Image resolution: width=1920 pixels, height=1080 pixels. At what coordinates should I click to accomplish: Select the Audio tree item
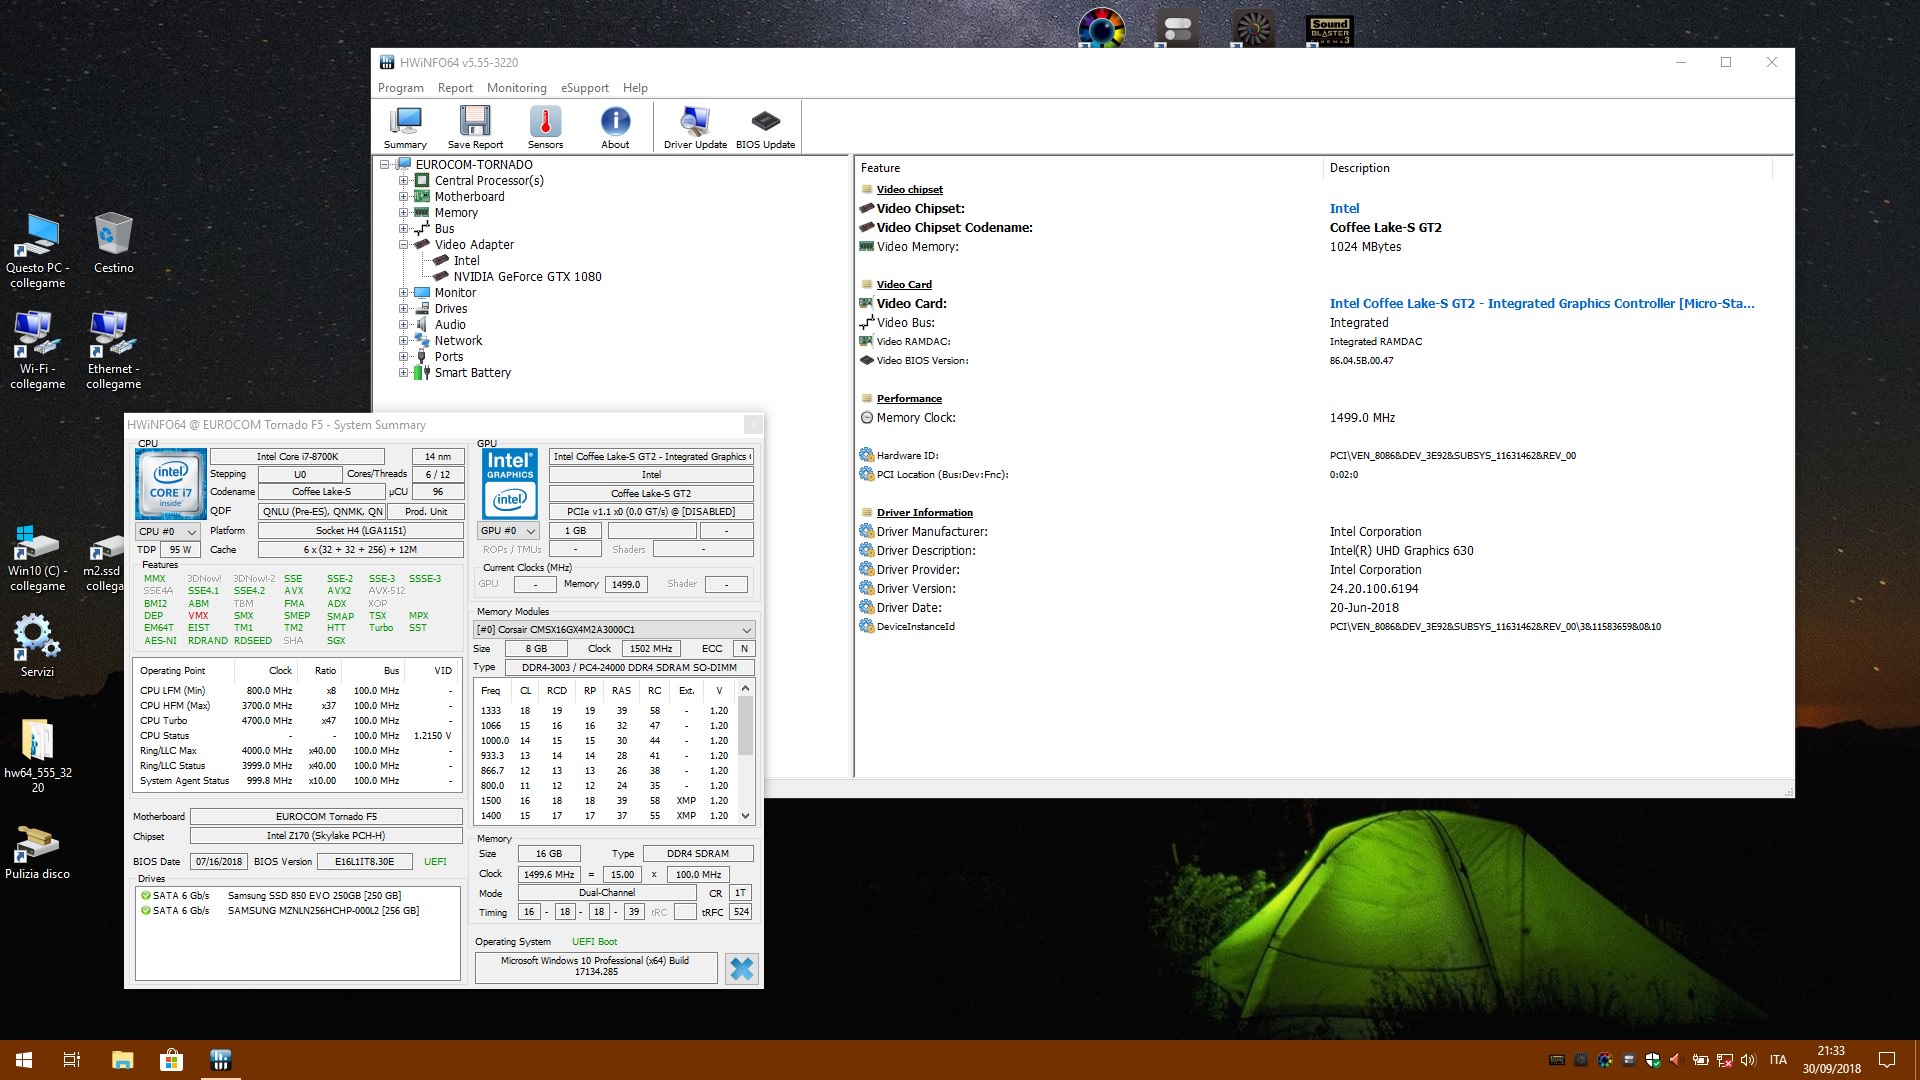pos(450,325)
